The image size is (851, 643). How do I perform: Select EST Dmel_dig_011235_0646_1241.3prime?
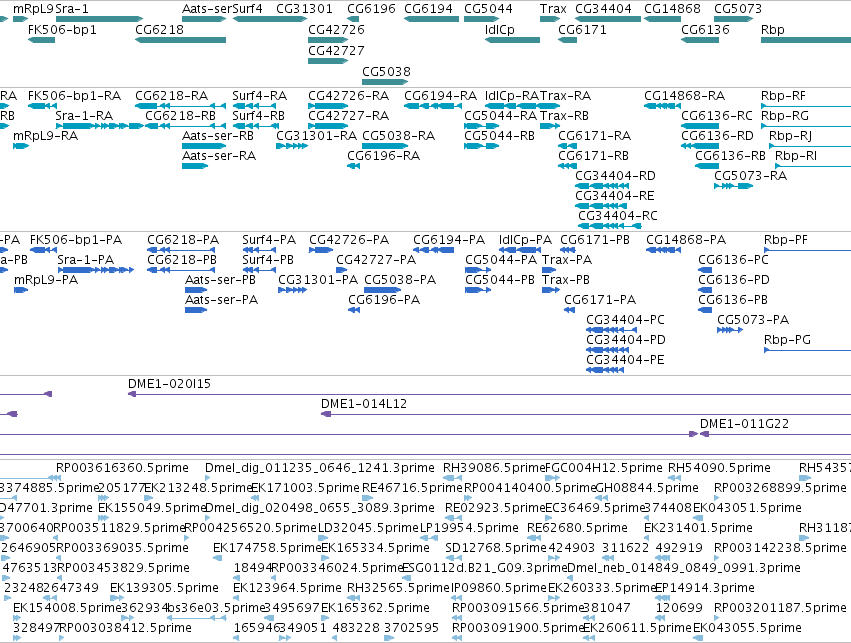point(320,468)
